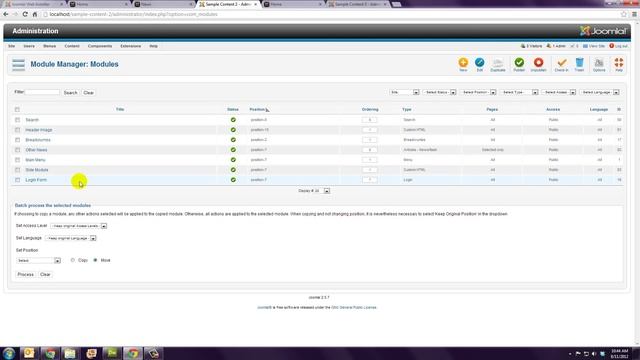Click the filter Search button

click(x=70, y=93)
